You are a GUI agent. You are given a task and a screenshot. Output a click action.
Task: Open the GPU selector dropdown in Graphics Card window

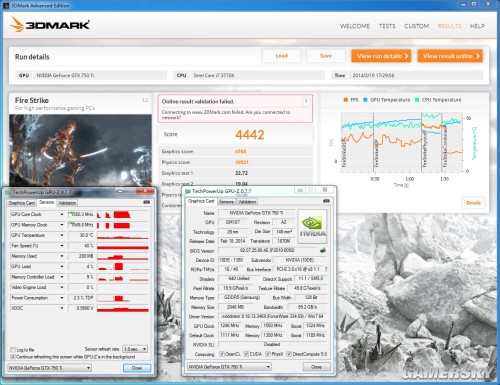pyautogui.click(x=229, y=367)
